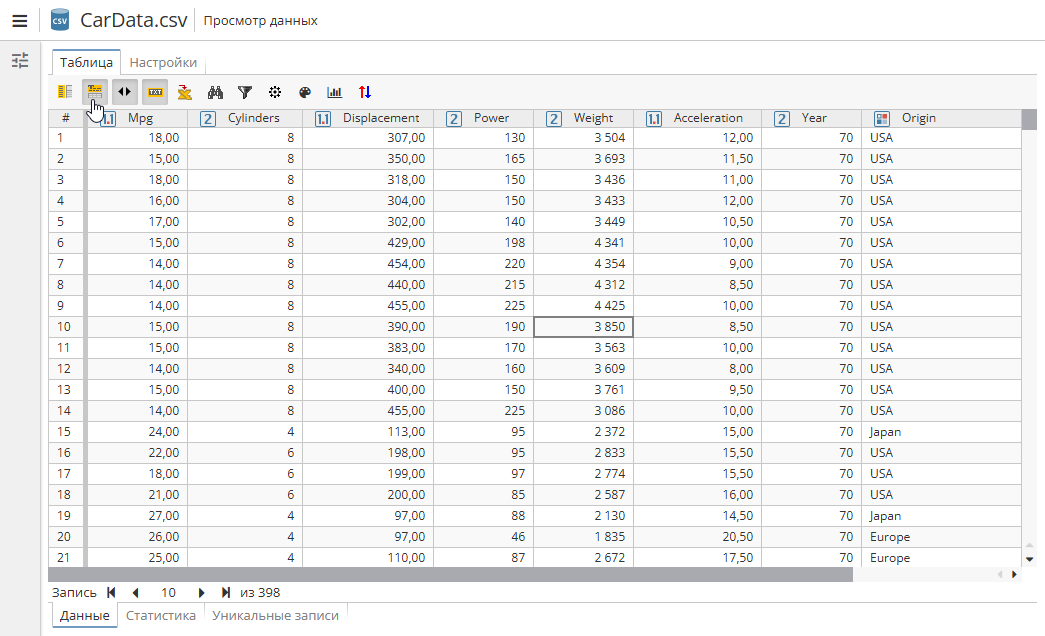This screenshot has width=1045, height=636.
Task: Click the CarData.csv title
Action: pyautogui.click(x=133, y=20)
